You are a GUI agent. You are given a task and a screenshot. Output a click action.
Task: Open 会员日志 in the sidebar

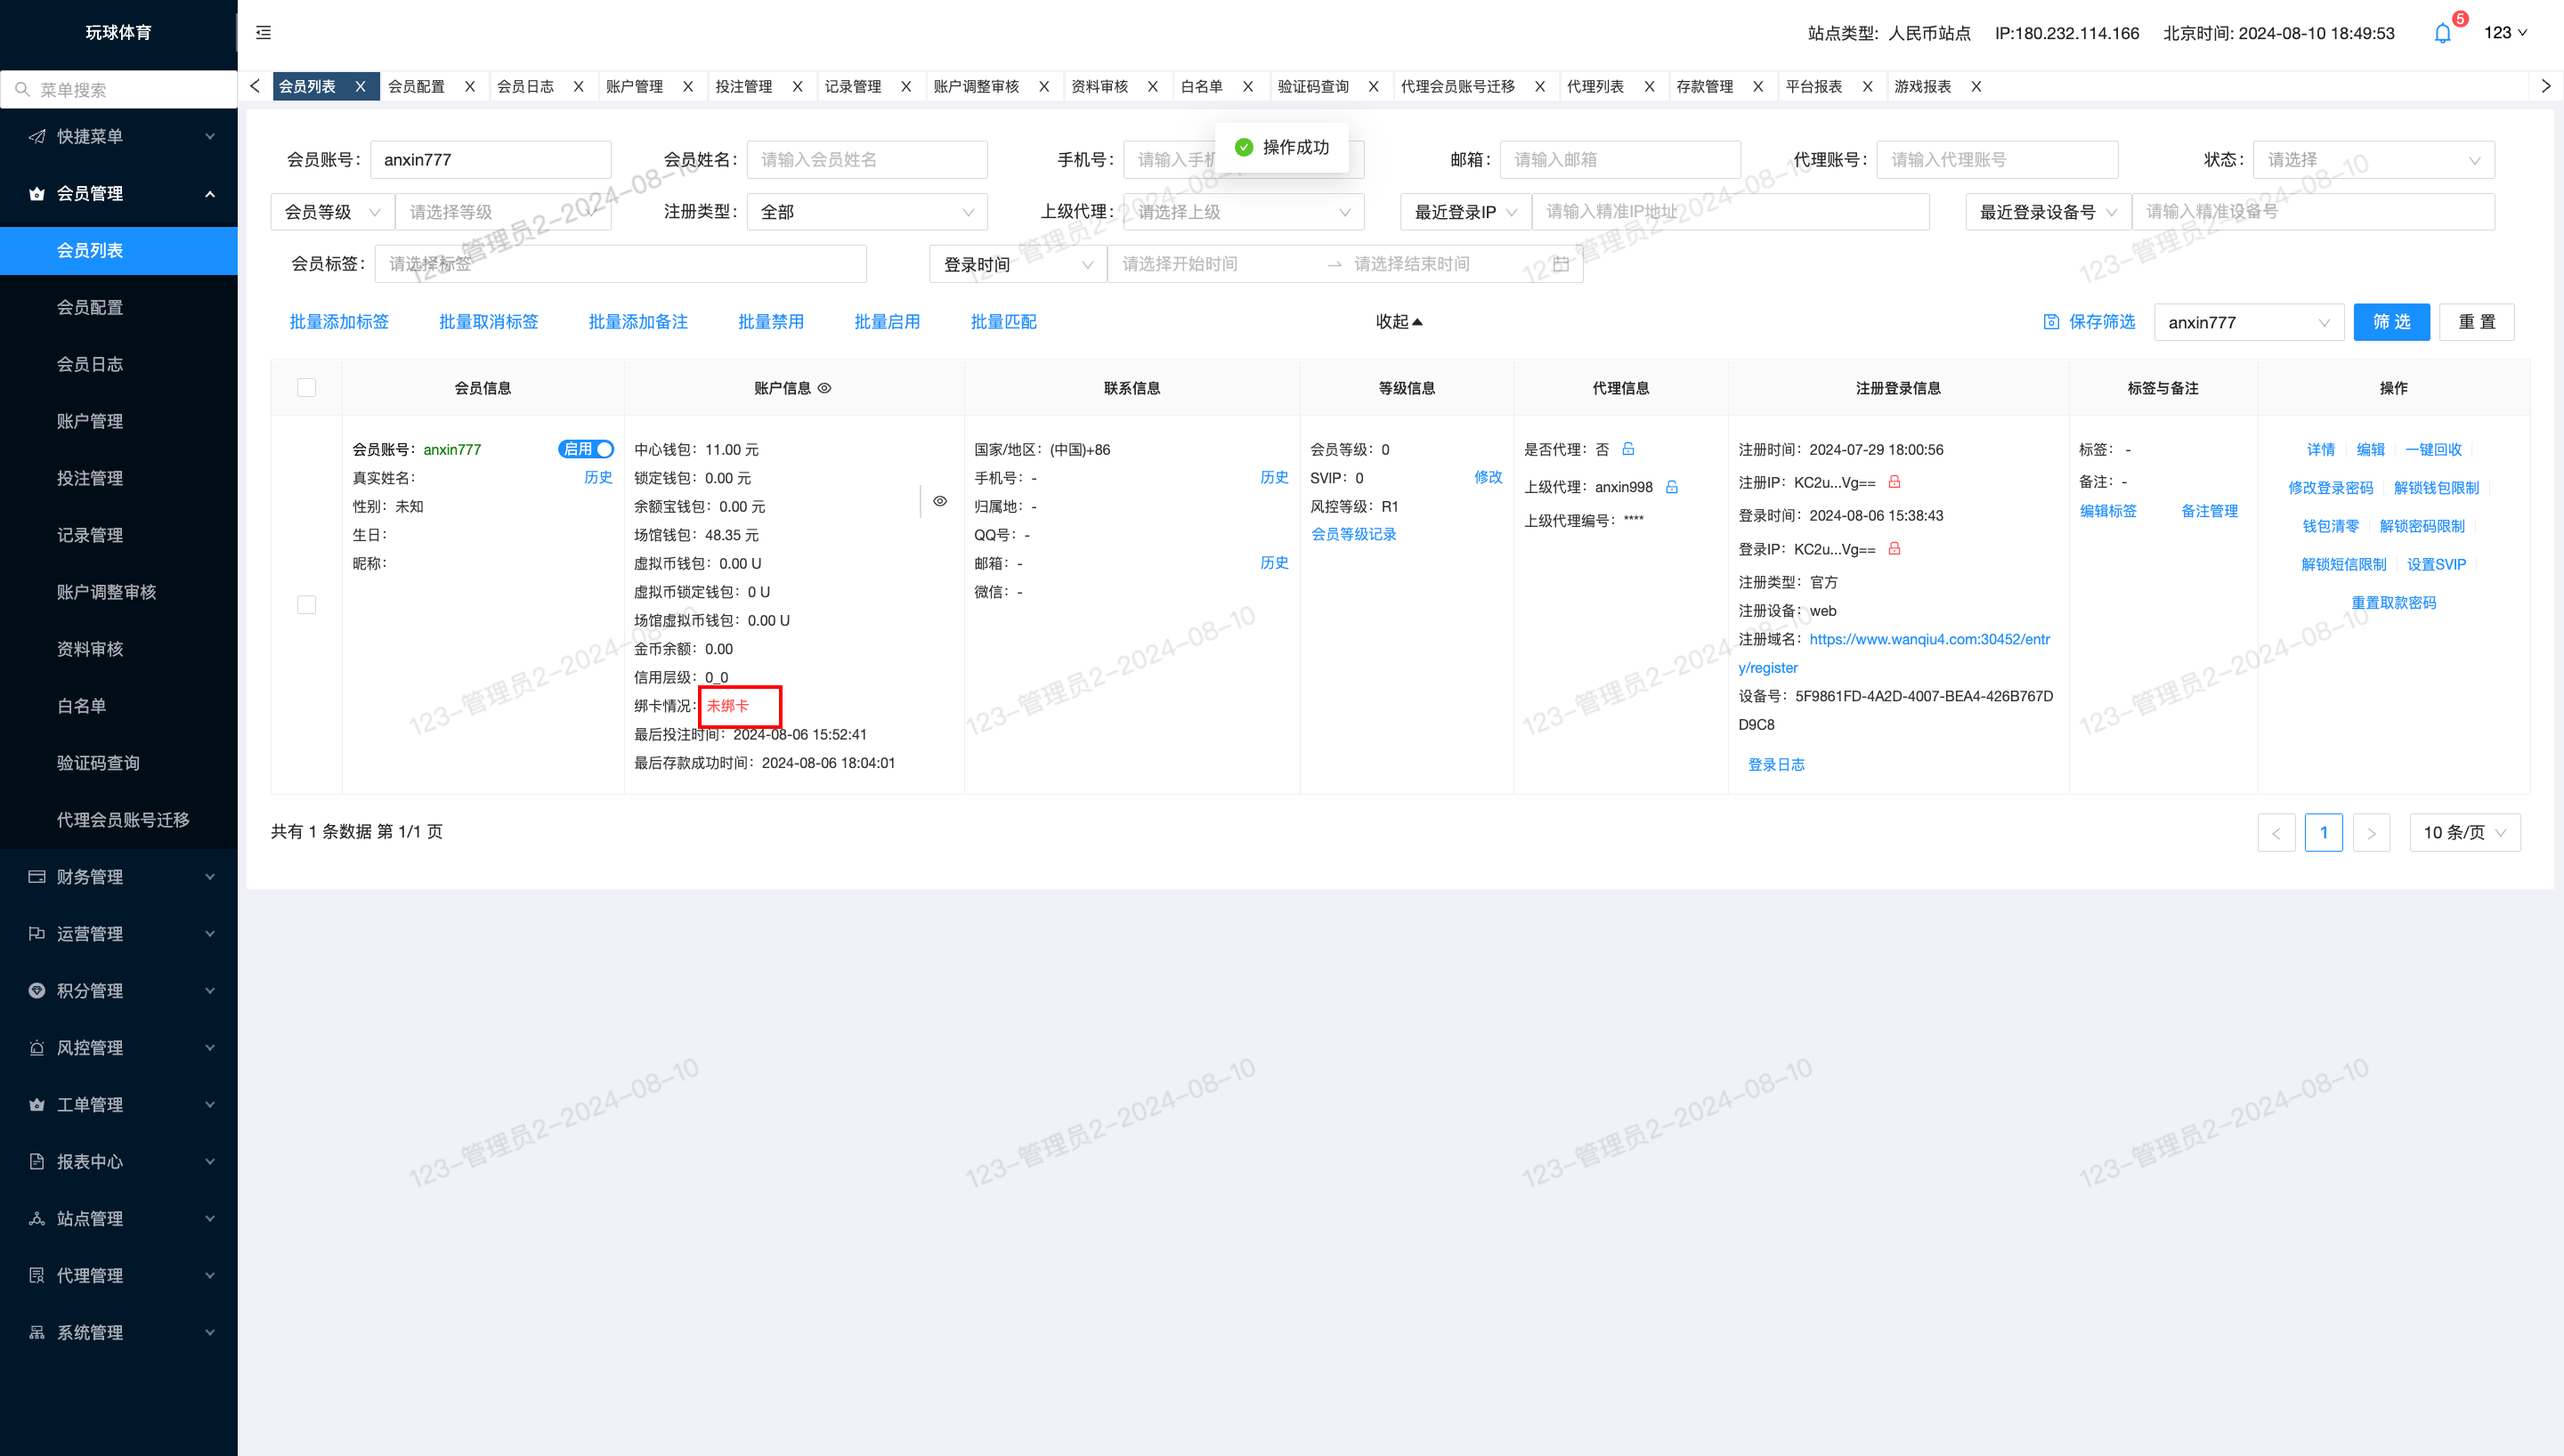click(90, 364)
